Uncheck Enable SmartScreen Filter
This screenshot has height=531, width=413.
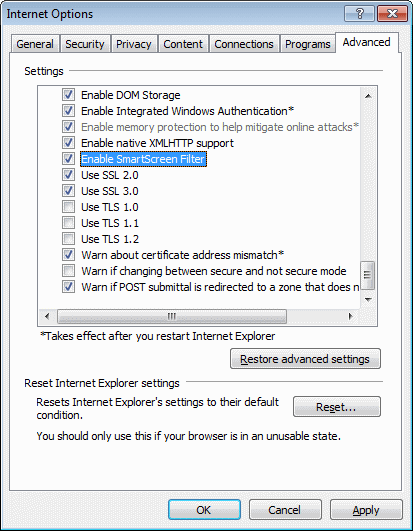68,158
